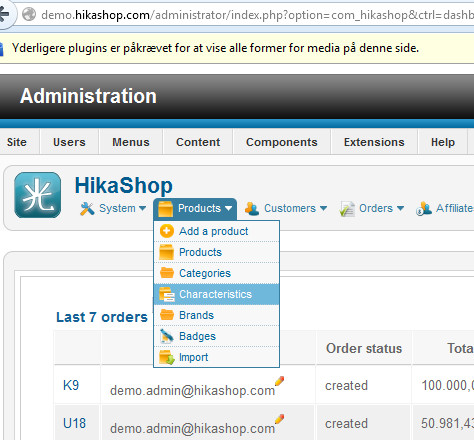The image size is (474, 440).
Task: Expand the System dropdown arrow
Action: click(x=142, y=208)
